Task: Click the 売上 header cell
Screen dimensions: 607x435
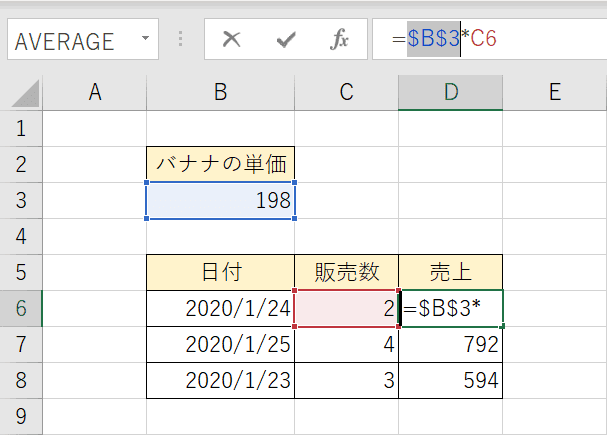Action: 451,272
